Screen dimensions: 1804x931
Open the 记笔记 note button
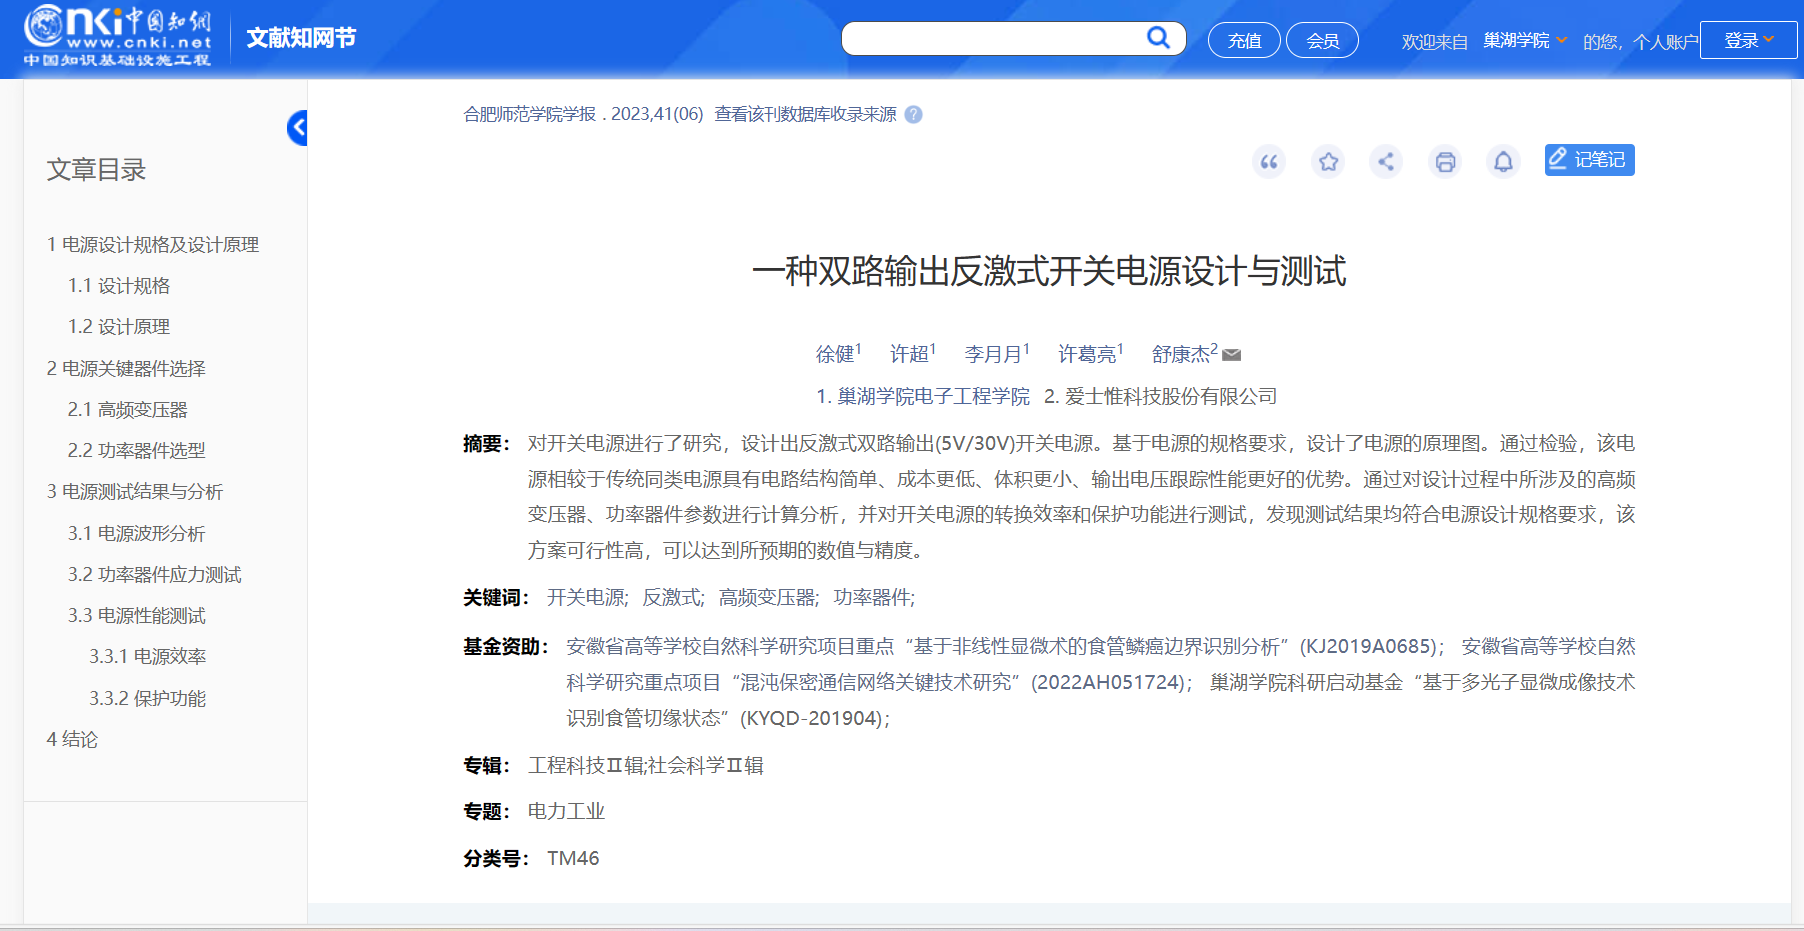tap(1589, 160)
